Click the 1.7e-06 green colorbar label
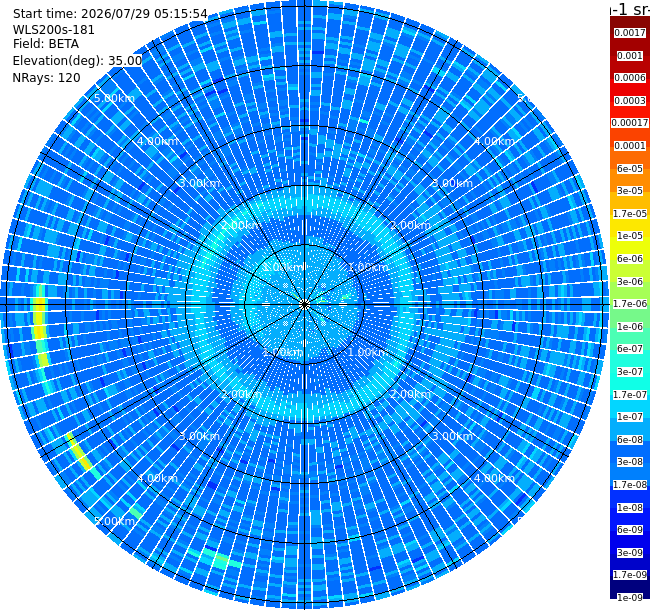 [630, 304]
